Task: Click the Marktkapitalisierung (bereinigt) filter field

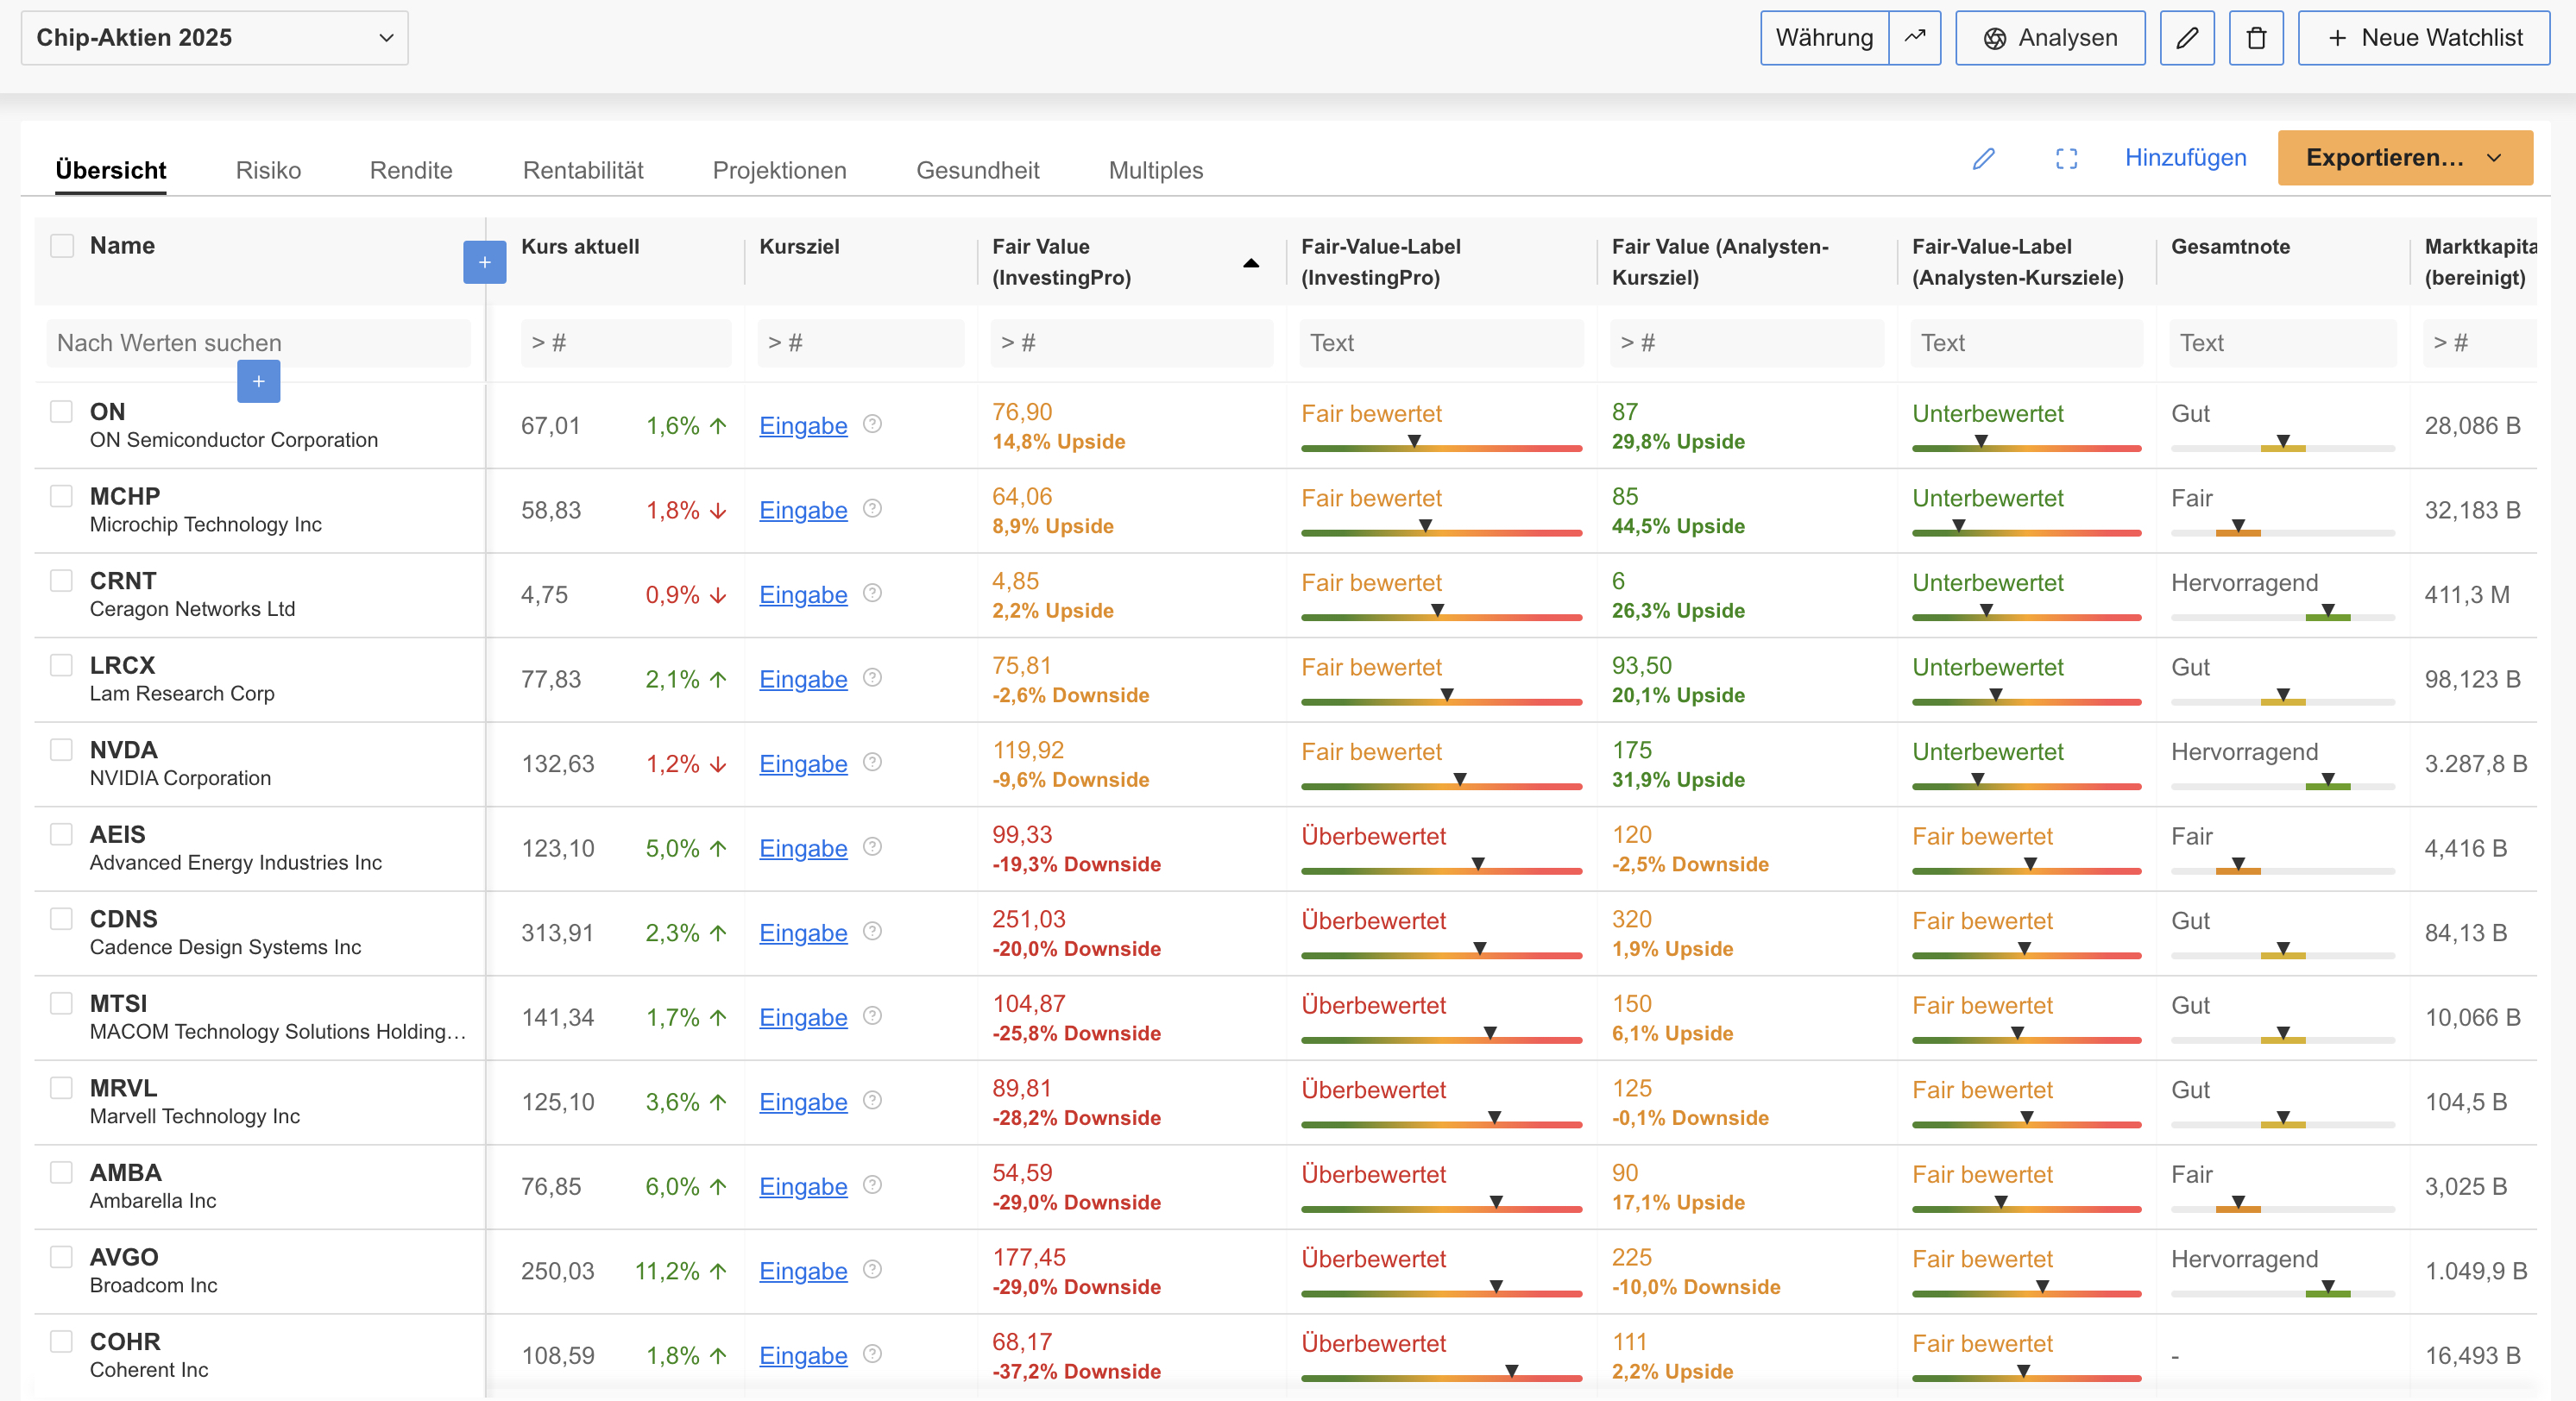Action: click(x=2479, y=343)
